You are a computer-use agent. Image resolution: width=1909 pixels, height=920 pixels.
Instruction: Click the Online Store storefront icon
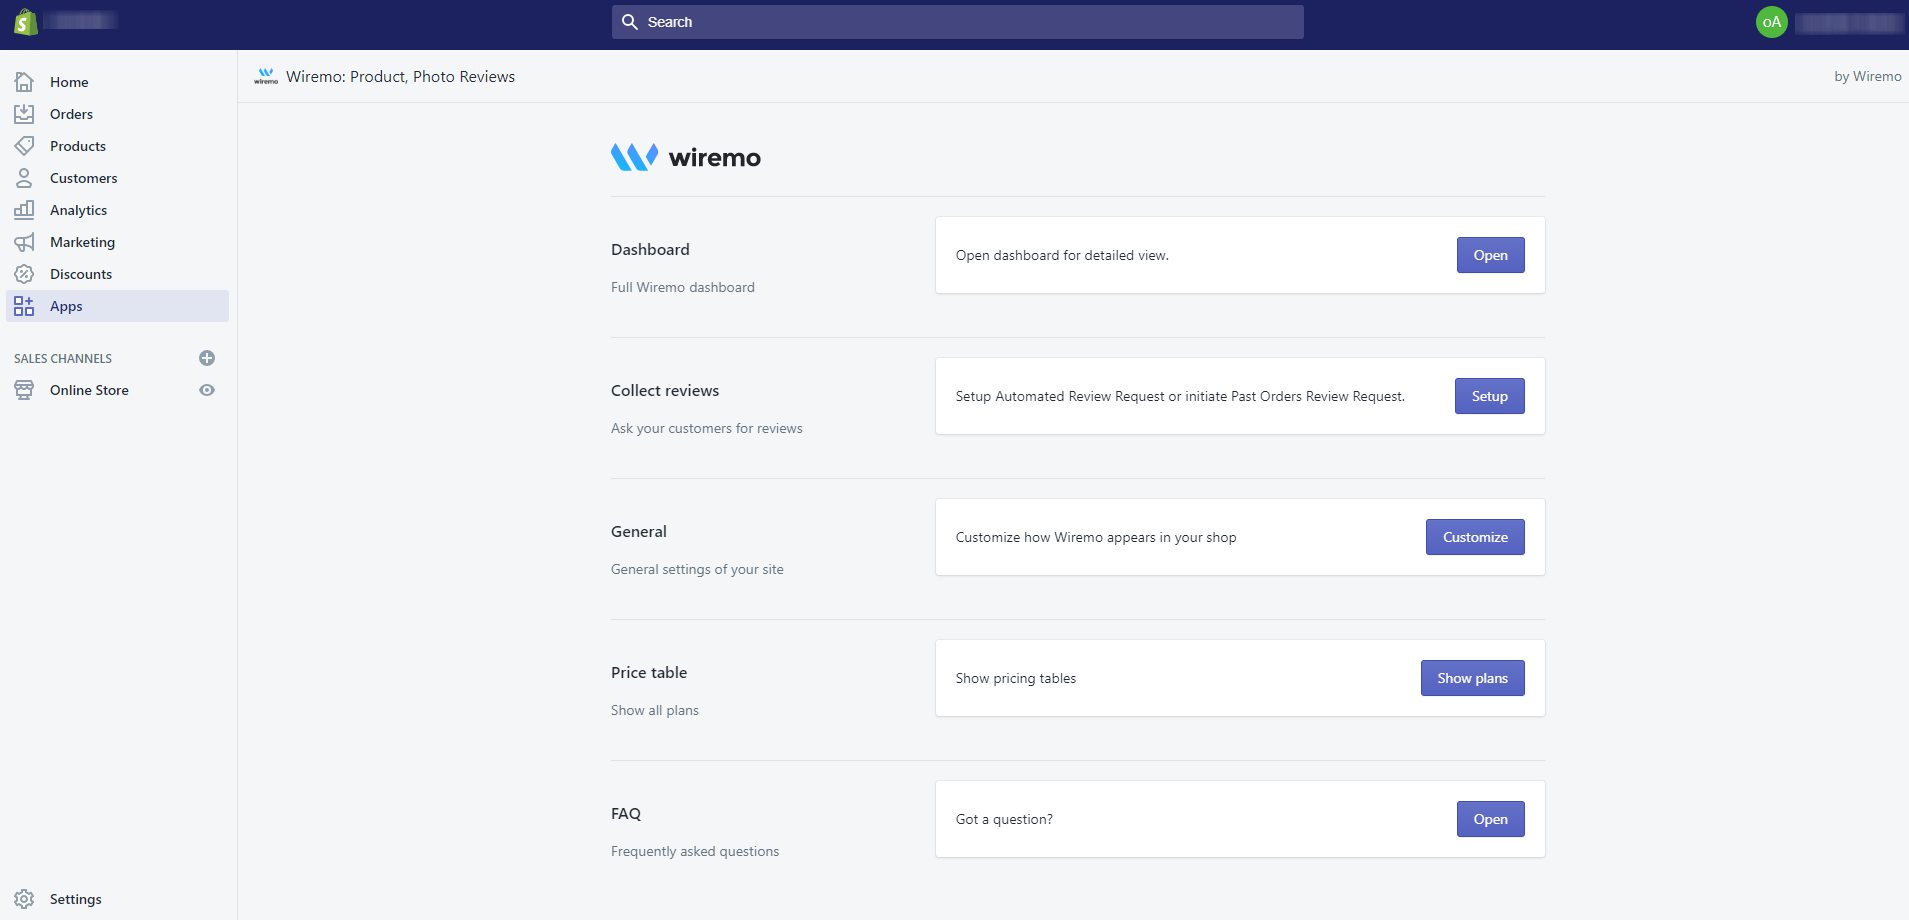24,390
